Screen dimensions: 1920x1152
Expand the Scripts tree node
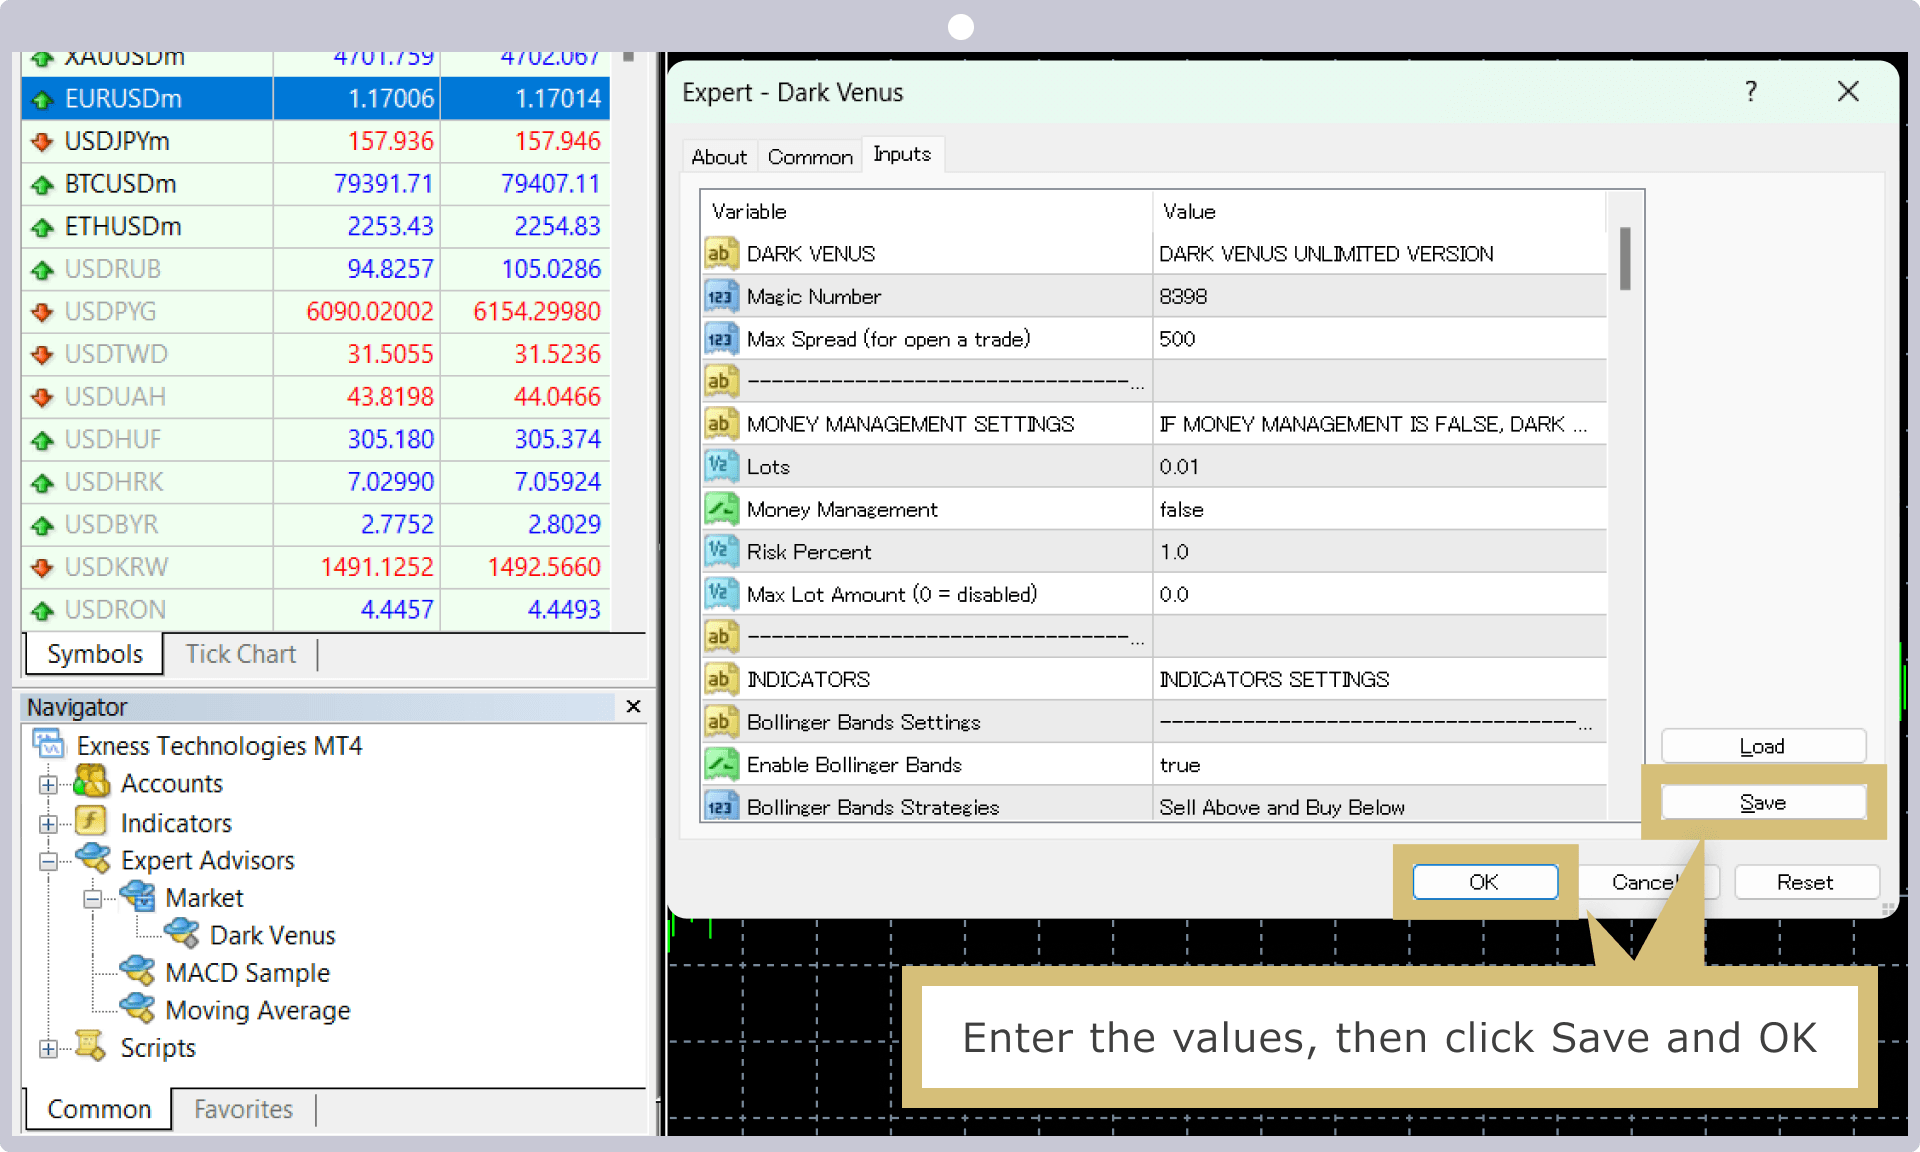pos(48,1049)
